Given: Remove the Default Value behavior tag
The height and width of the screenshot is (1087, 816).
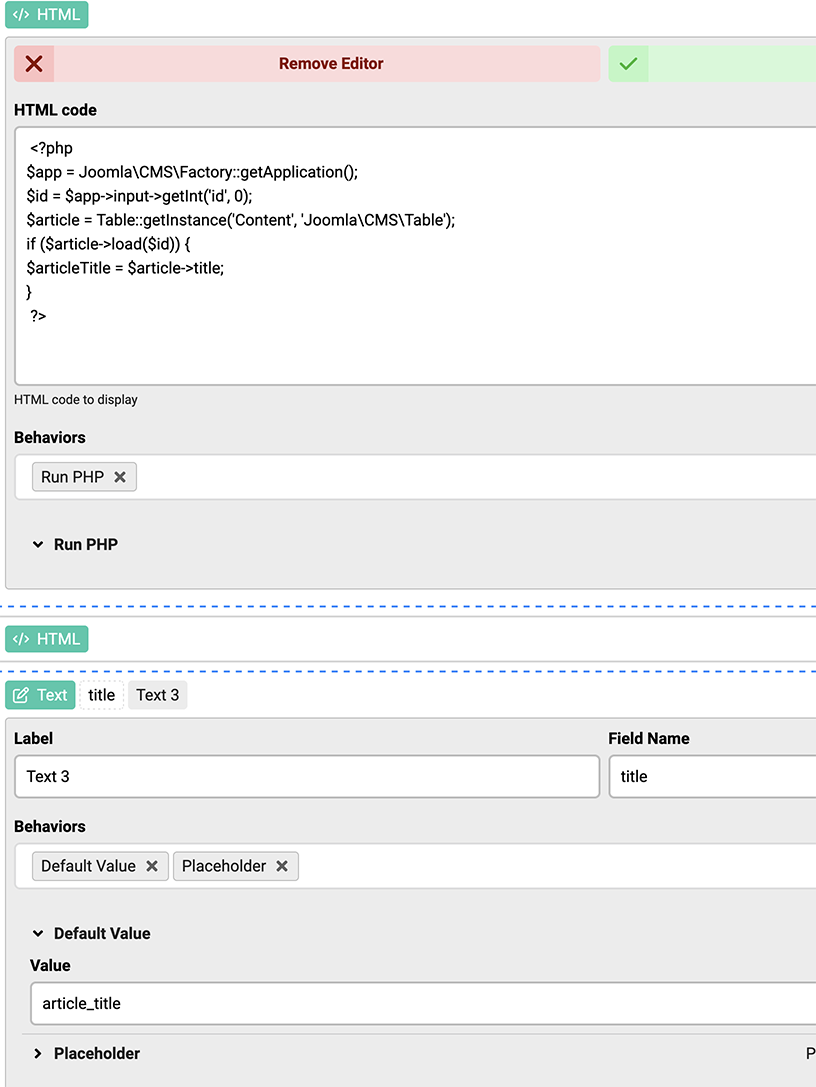Looking at the screenshot, I should click(x=152, y=866).
